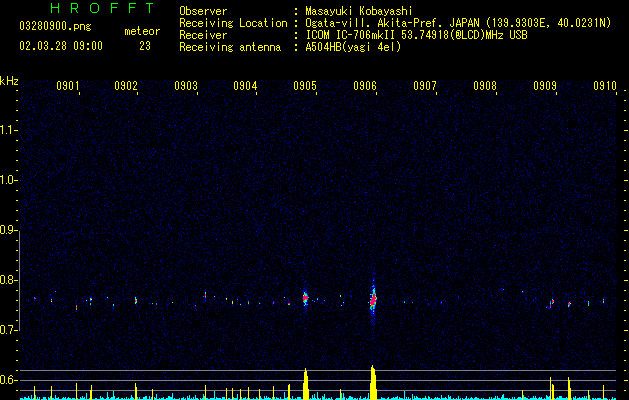Viewport: 629px width, 400px height.
Task: Click the 1.0 kHz axis label
Action: tap(8, 180)
